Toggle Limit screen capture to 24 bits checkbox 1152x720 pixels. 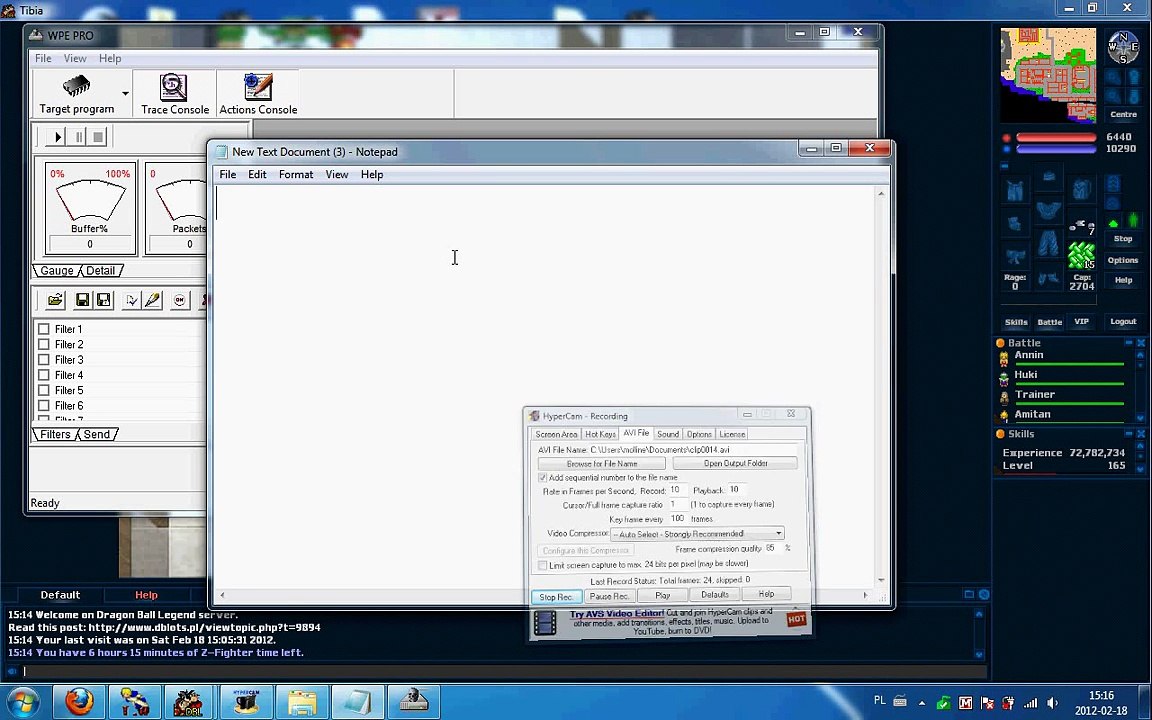pos(542,565)
